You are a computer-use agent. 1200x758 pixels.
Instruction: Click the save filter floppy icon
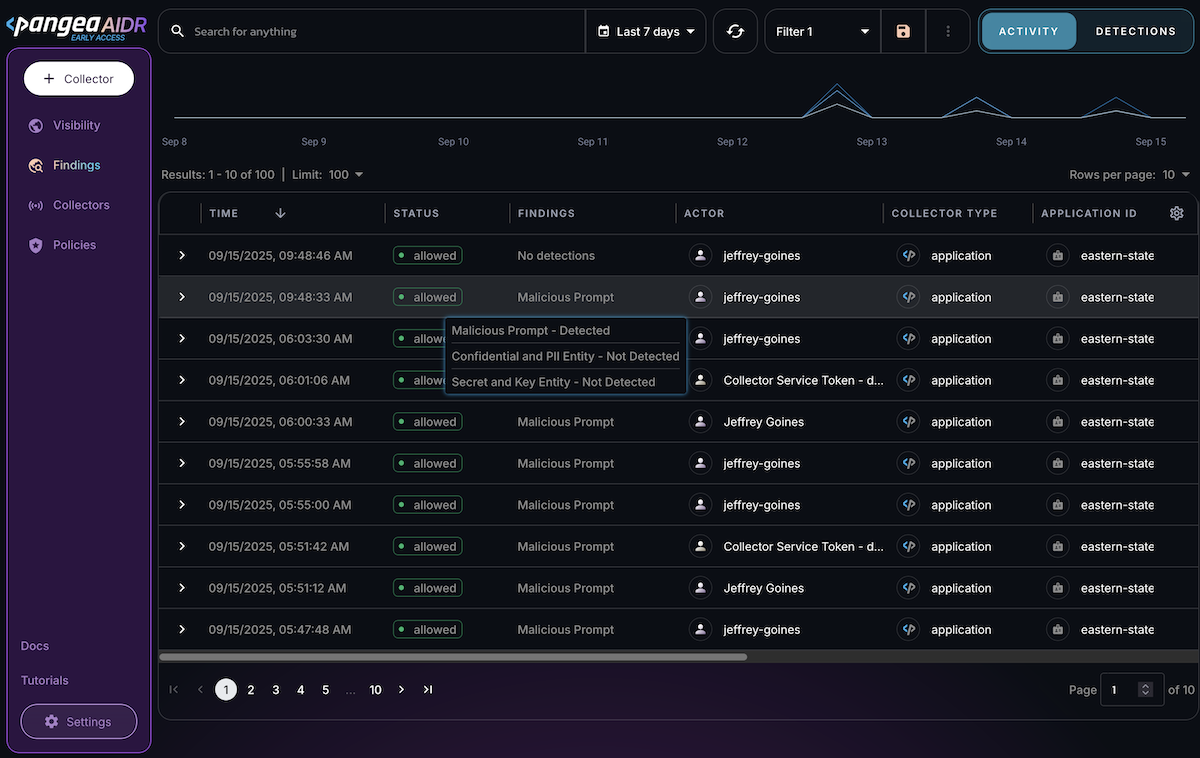click(903, 32)
